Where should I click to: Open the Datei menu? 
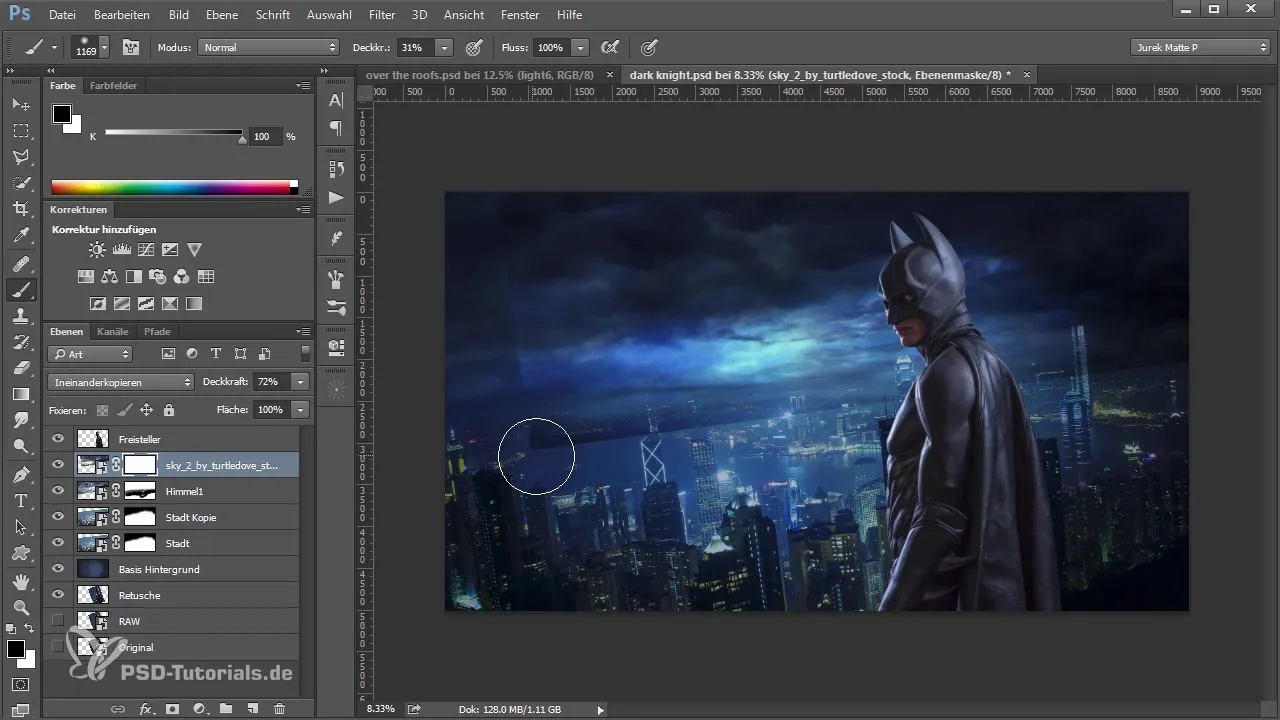61,15
